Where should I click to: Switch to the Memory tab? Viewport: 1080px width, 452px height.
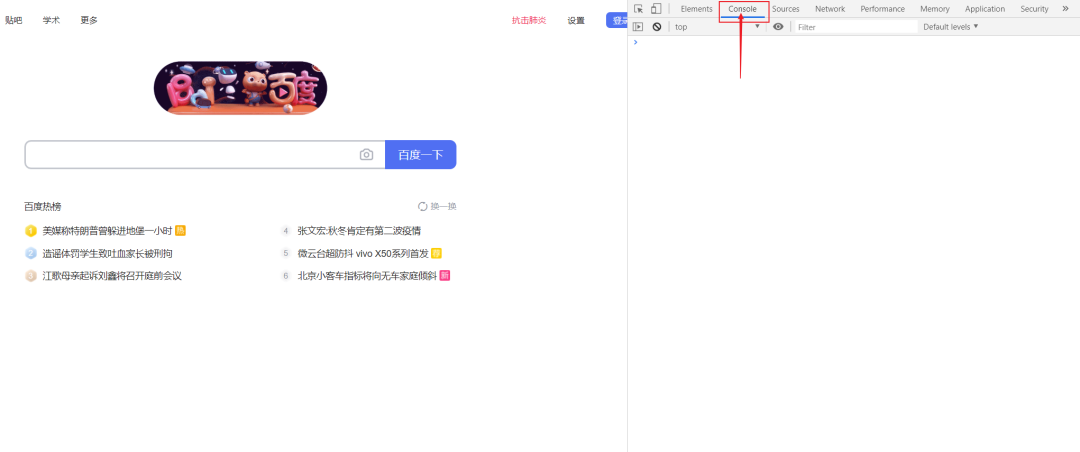tap(935, 9)
